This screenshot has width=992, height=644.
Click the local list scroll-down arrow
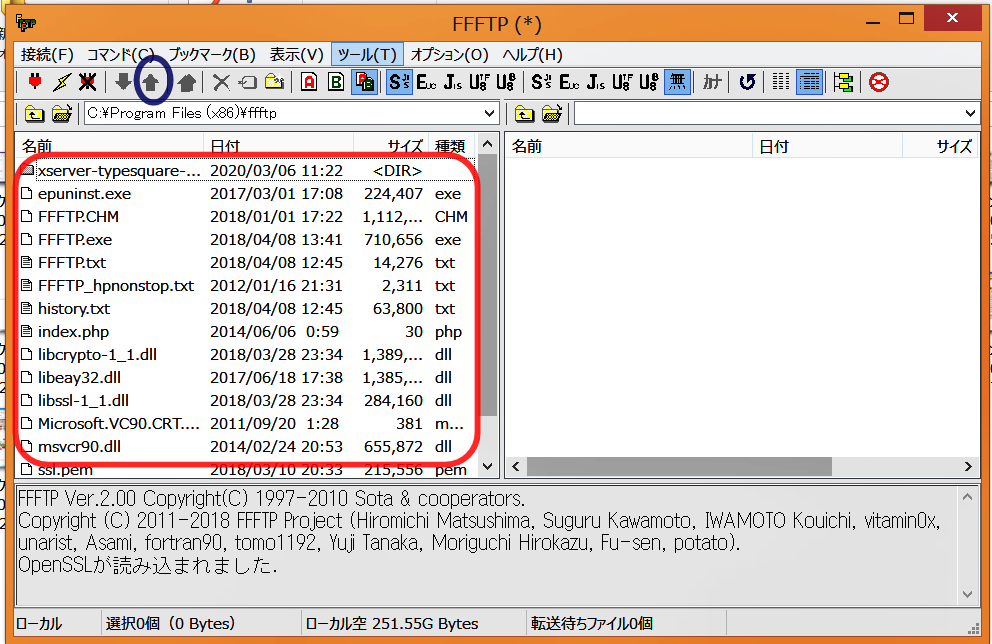[487, 467]
